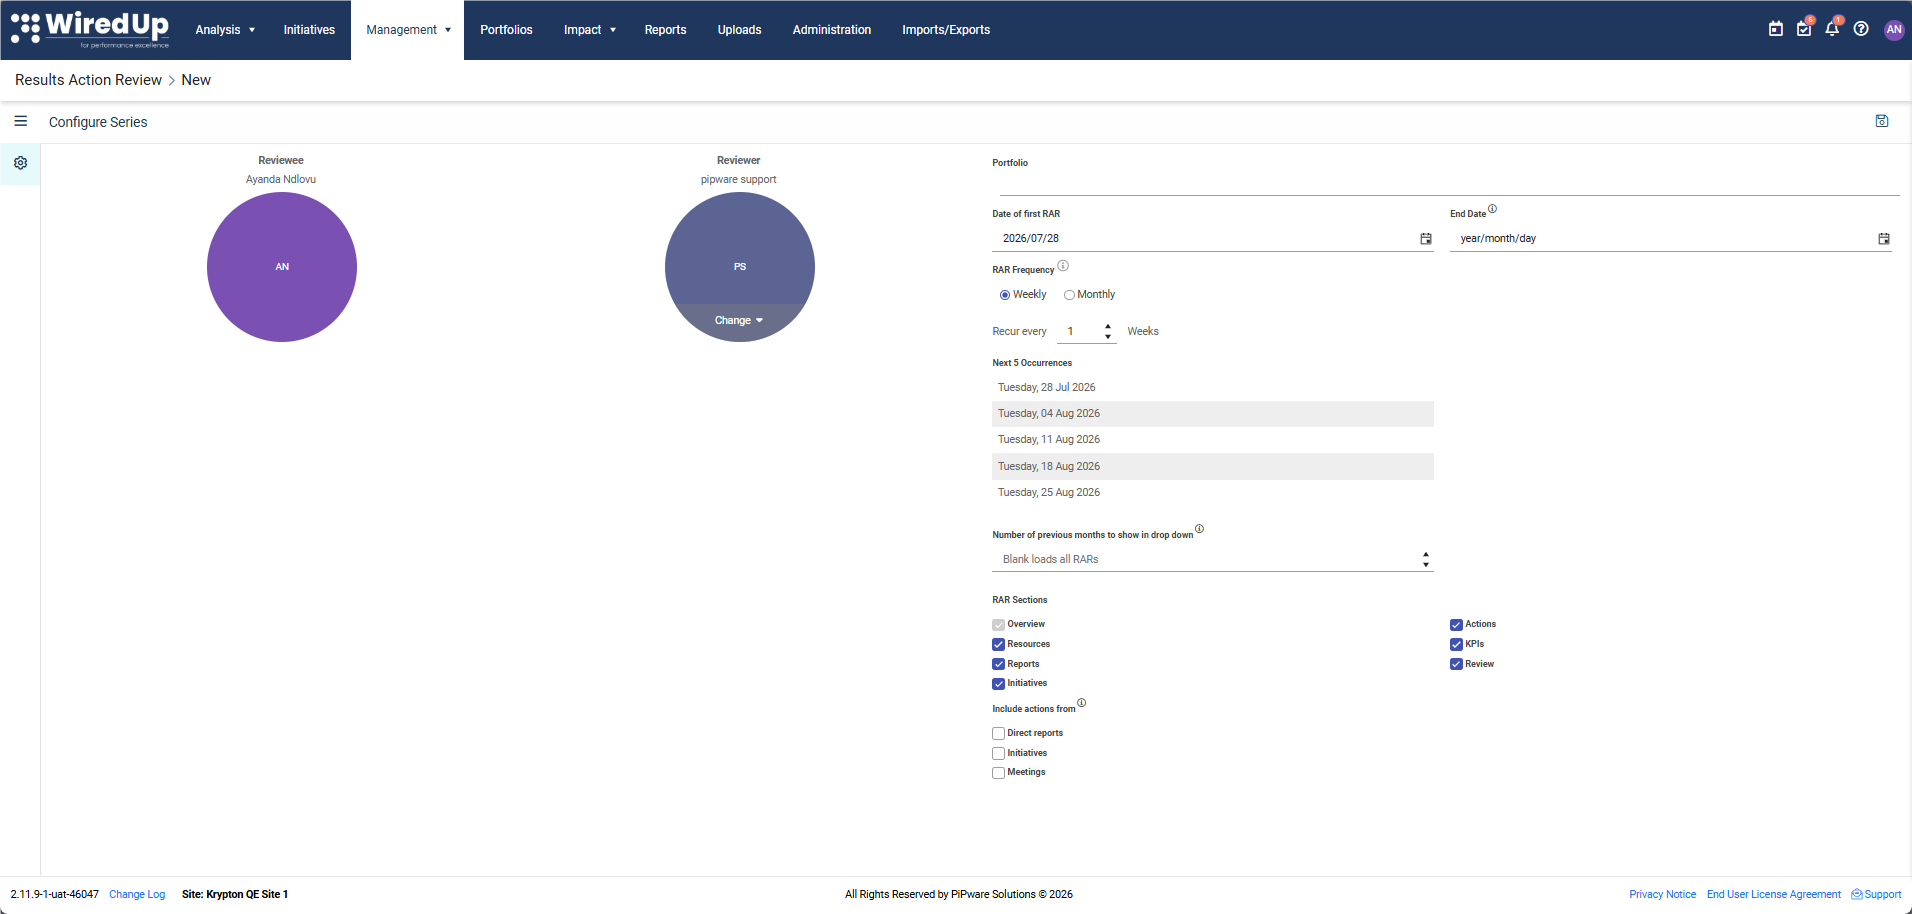Go to Results Action Review breadcrumb
This screenshot has width=1912, height=914.
click(88, 80)
